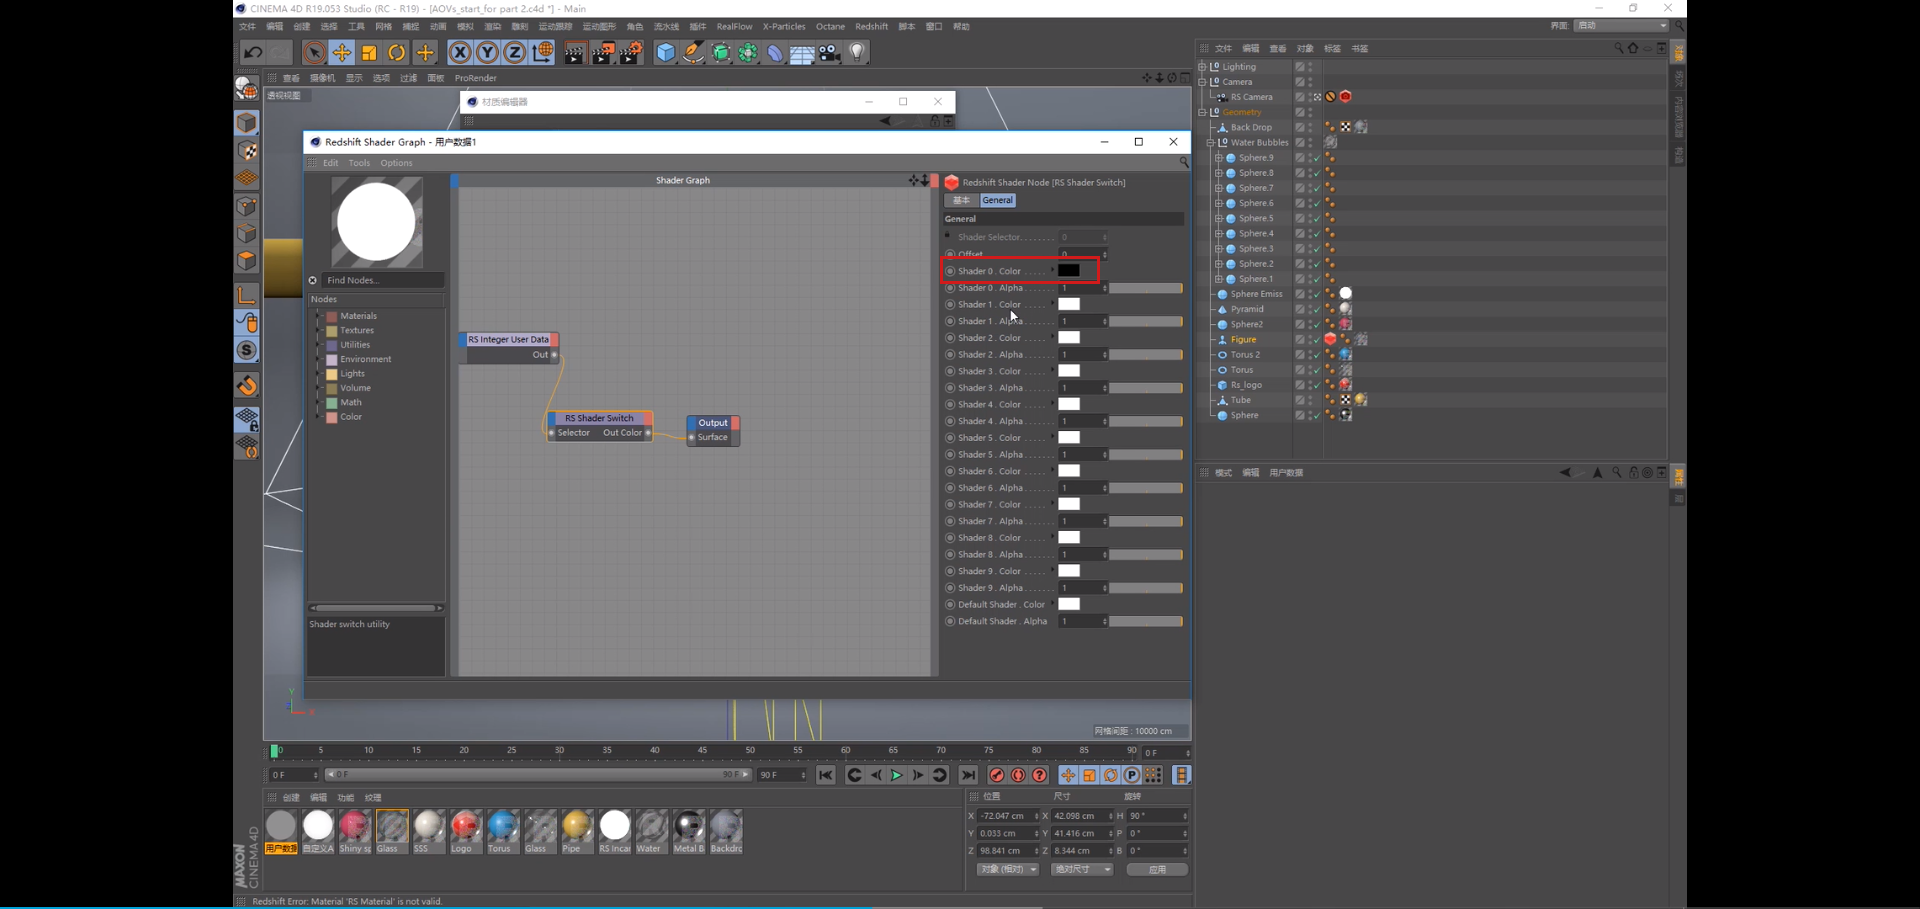The height and width of the screenshot is (909, 1920).
Task: Select the General tab button in node attributes
Action: pos(997,200)
